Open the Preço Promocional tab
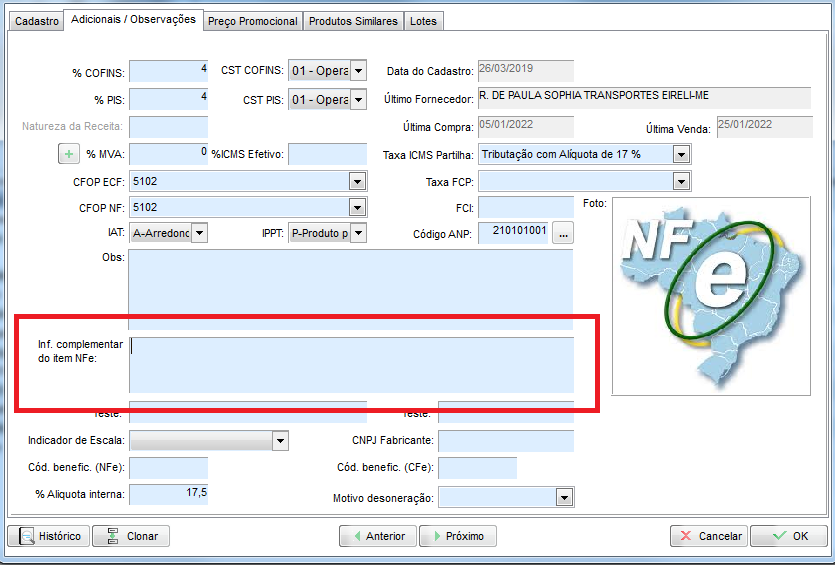 (252, 21)
